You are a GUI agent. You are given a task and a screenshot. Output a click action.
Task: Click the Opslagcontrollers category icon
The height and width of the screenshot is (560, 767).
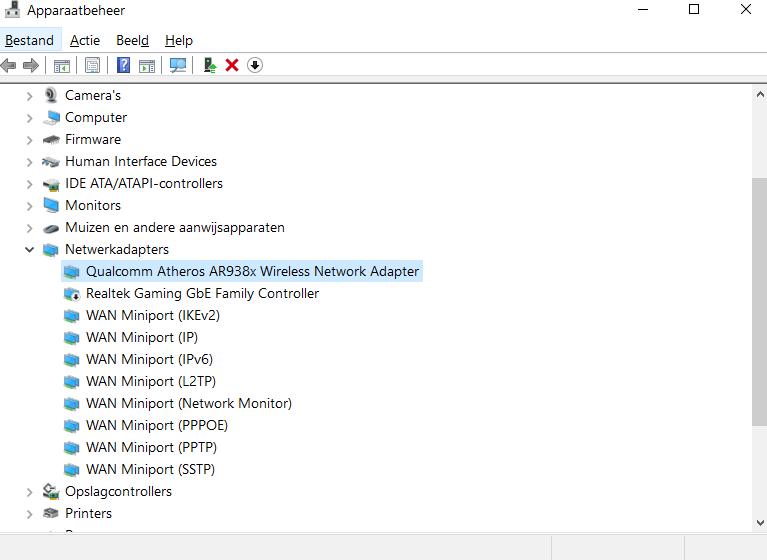click(x=51, y=491)
